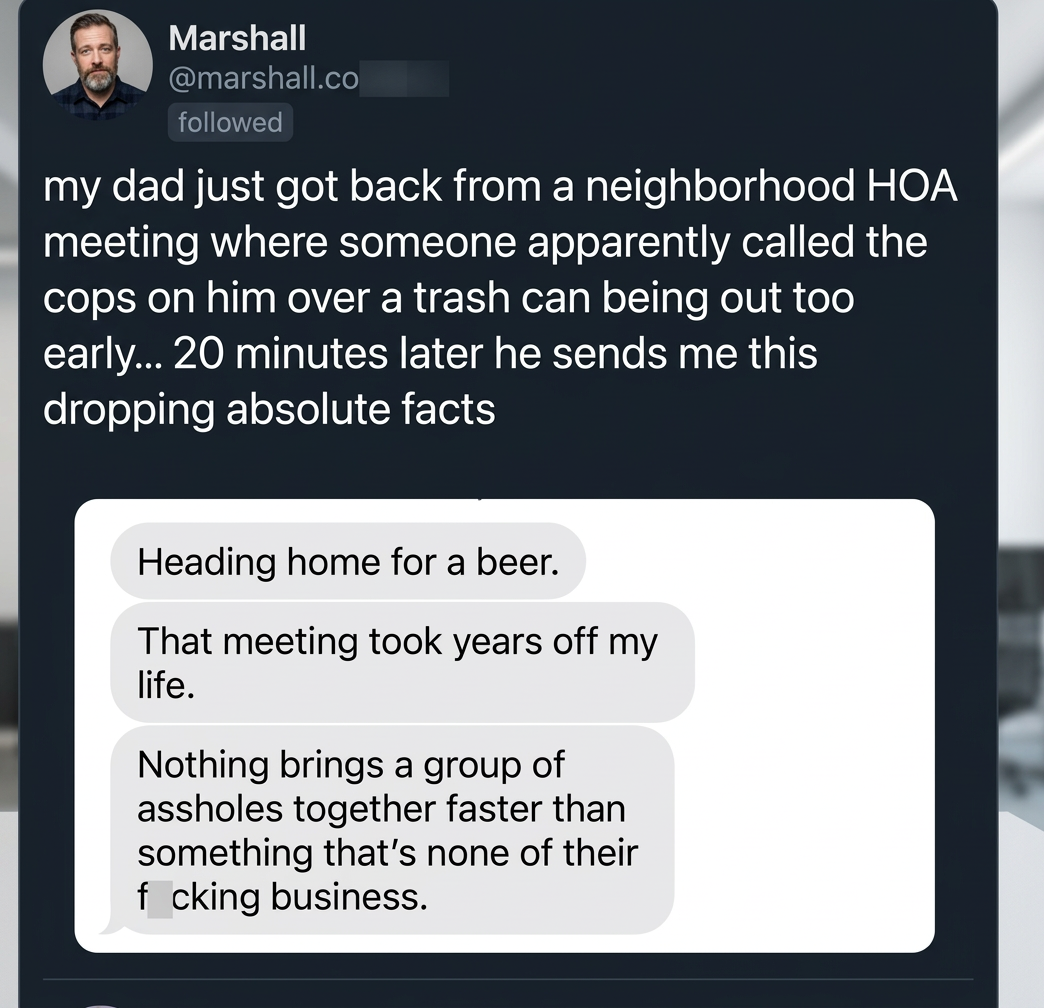
Task: Click the gray censor block in "f*cking"
Action: click(160, 896)
